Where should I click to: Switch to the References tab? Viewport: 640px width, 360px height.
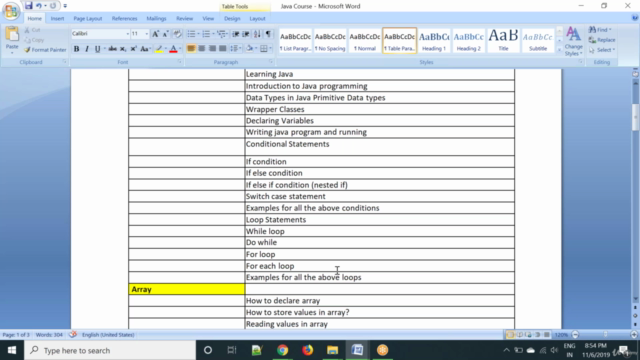124,18
